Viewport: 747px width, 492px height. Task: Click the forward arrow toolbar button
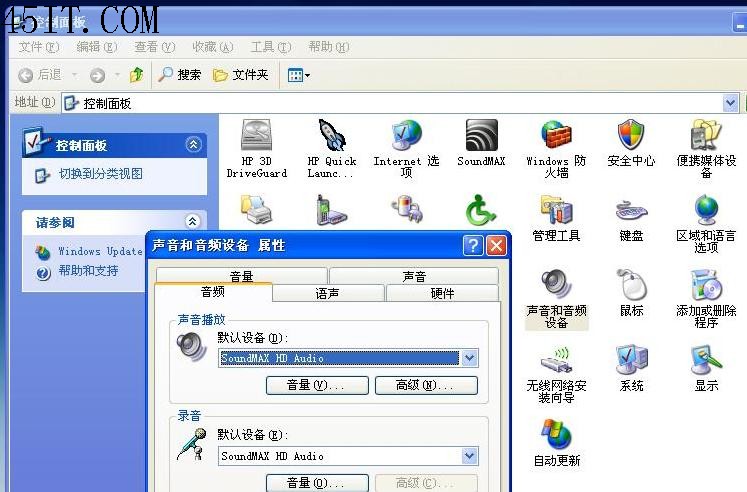point(97,75)
